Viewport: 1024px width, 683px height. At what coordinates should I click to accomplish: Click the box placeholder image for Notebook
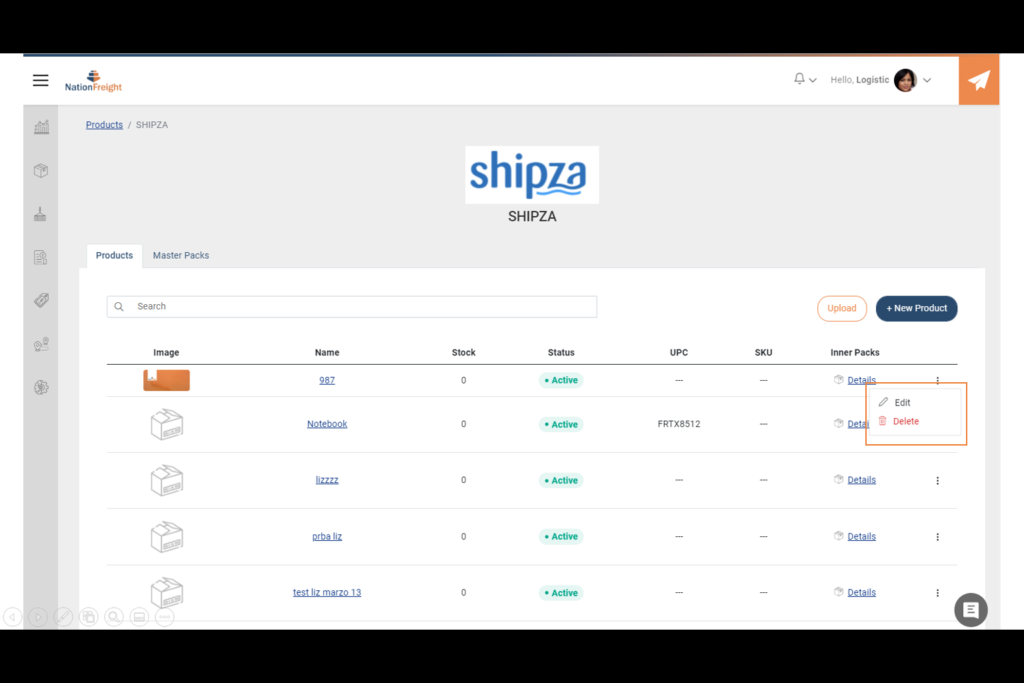coord(167,424)
